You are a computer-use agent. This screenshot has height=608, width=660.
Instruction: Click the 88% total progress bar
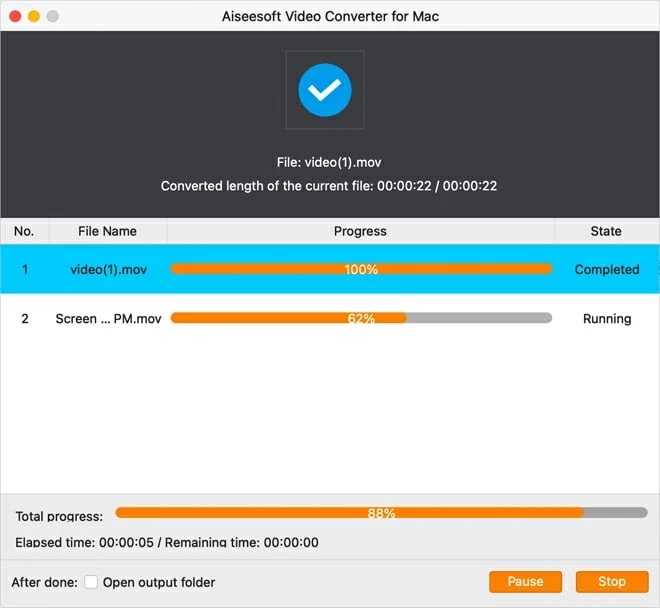click(381, 513)
